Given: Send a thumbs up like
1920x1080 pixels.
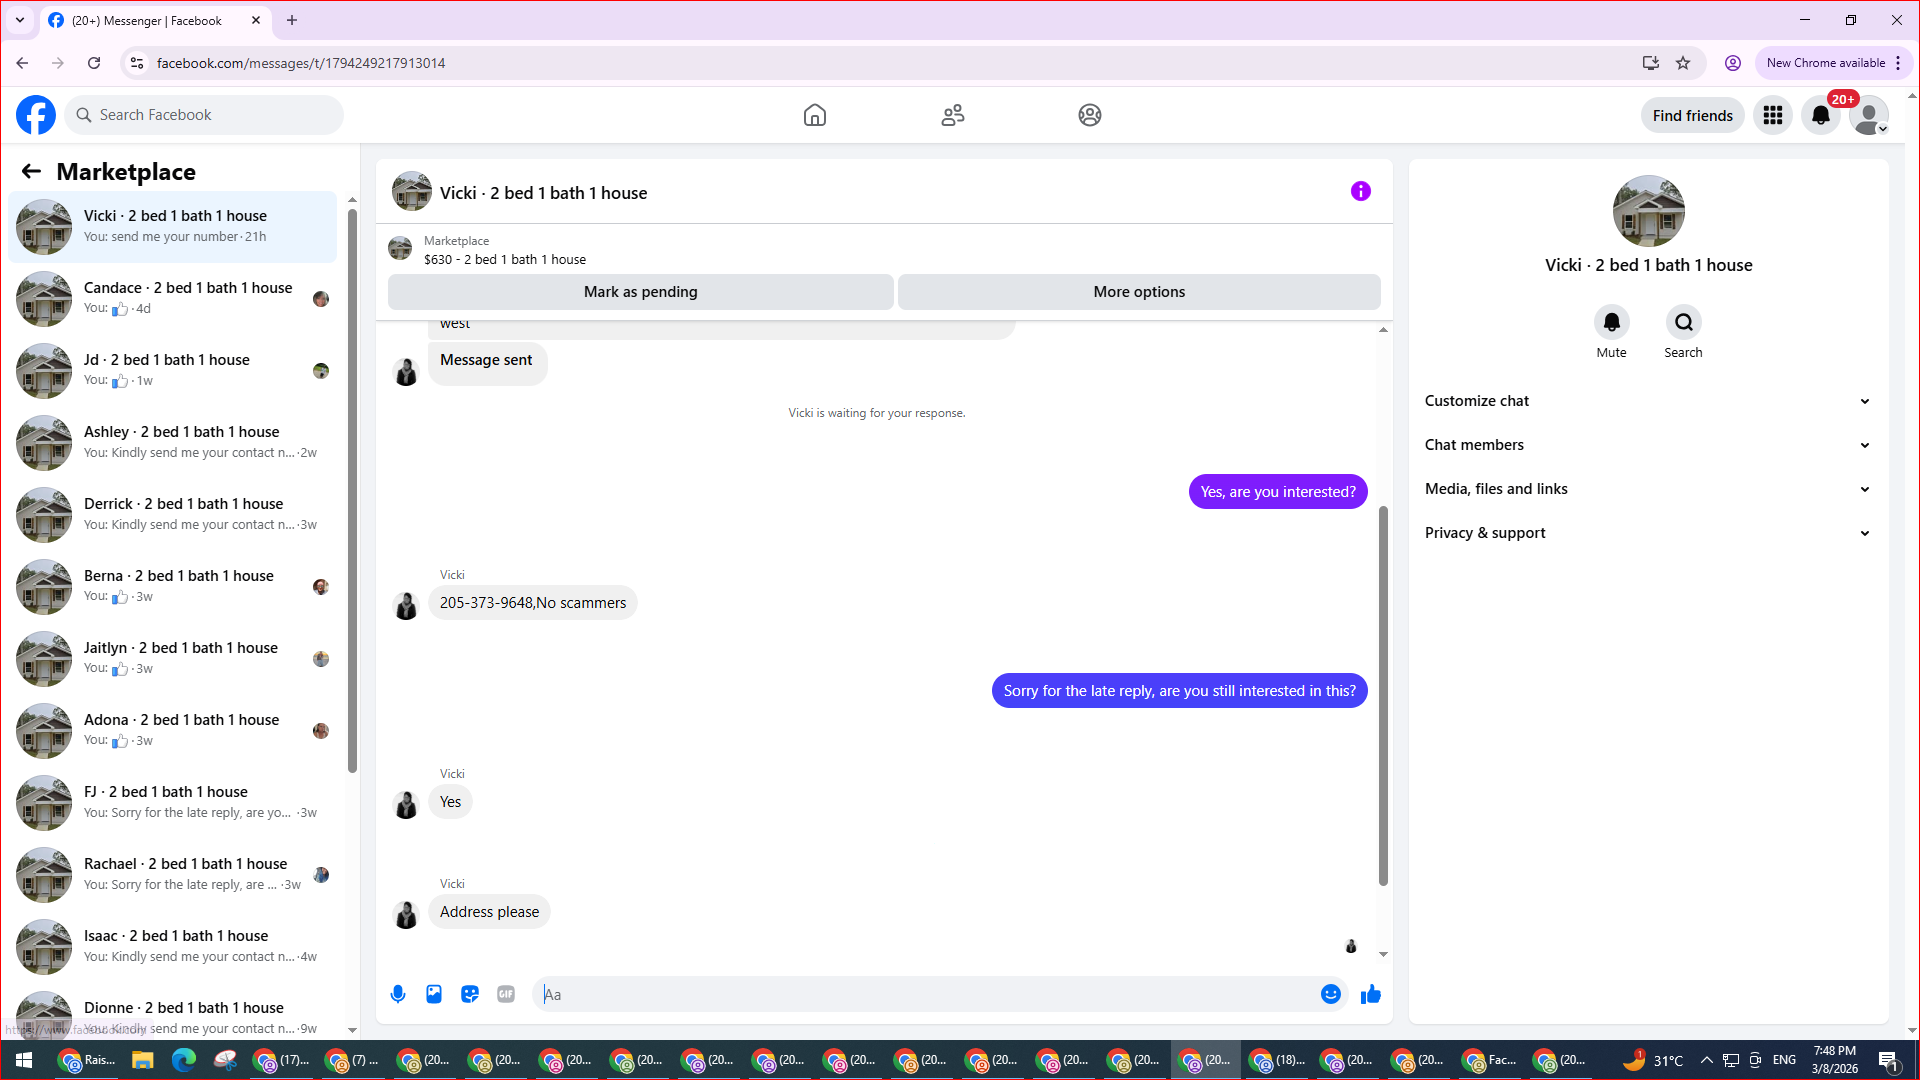Looking at the screenshot, I should click(1370, 994).
